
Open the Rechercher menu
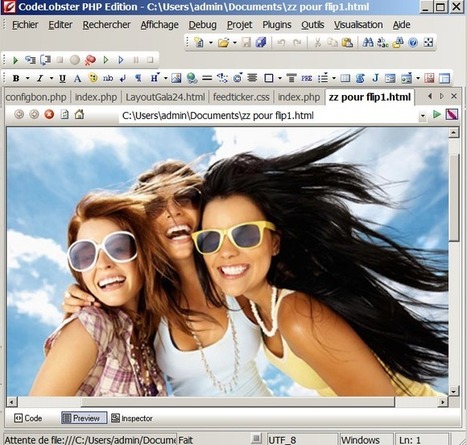tap(106, 25)
